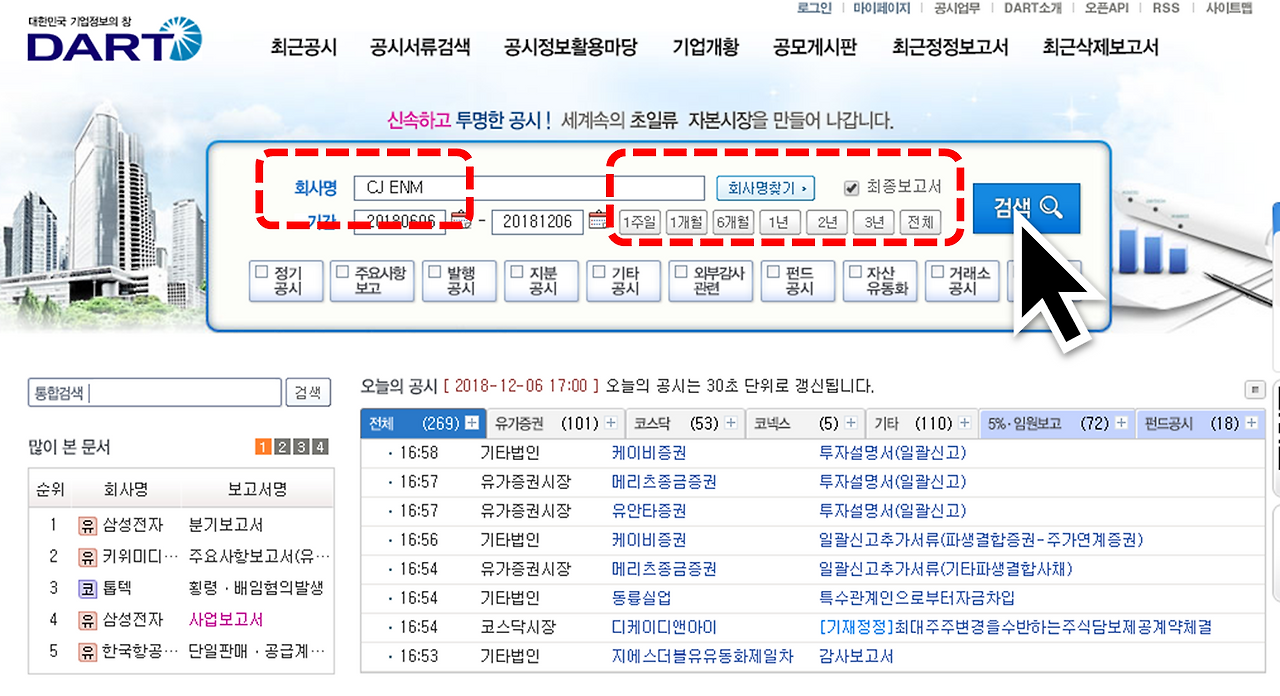Open the 감사보고서 report link
The width and height of the screenshot is (1280, 696).
point(856,656)
